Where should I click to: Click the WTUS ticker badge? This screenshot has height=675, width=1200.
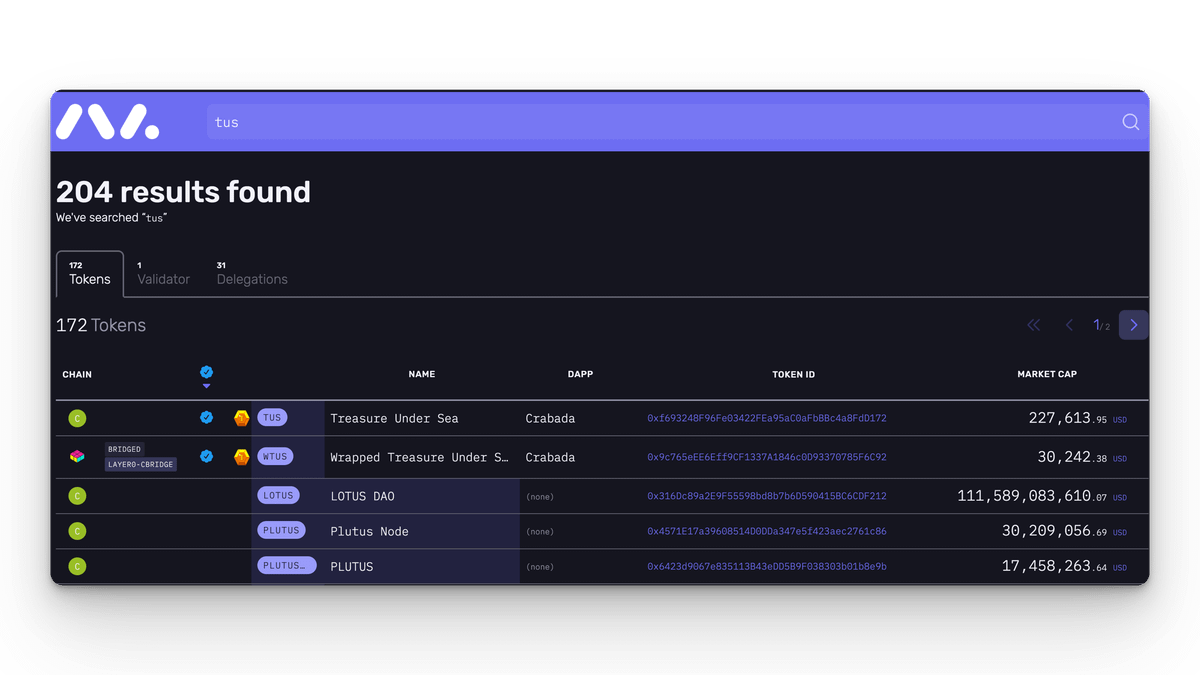(x=274, y=457)
